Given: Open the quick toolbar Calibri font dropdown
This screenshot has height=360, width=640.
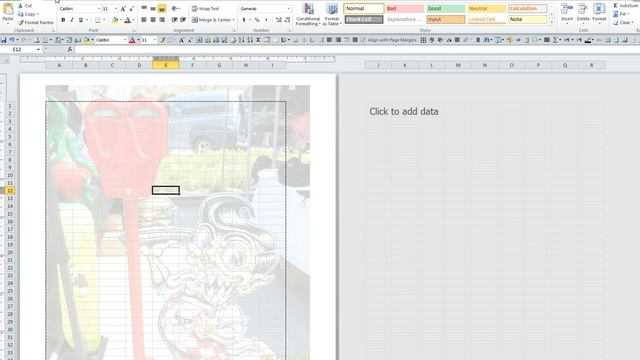Looking at the screenshot, I should tap(125, 40).
